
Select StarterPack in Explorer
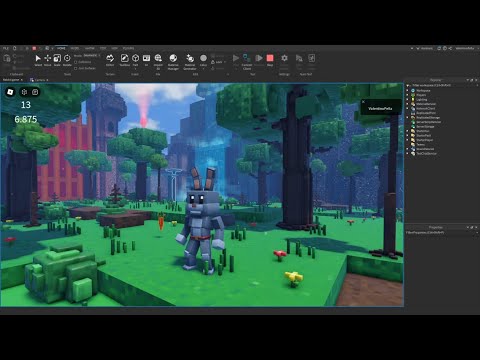pos(424,135)
